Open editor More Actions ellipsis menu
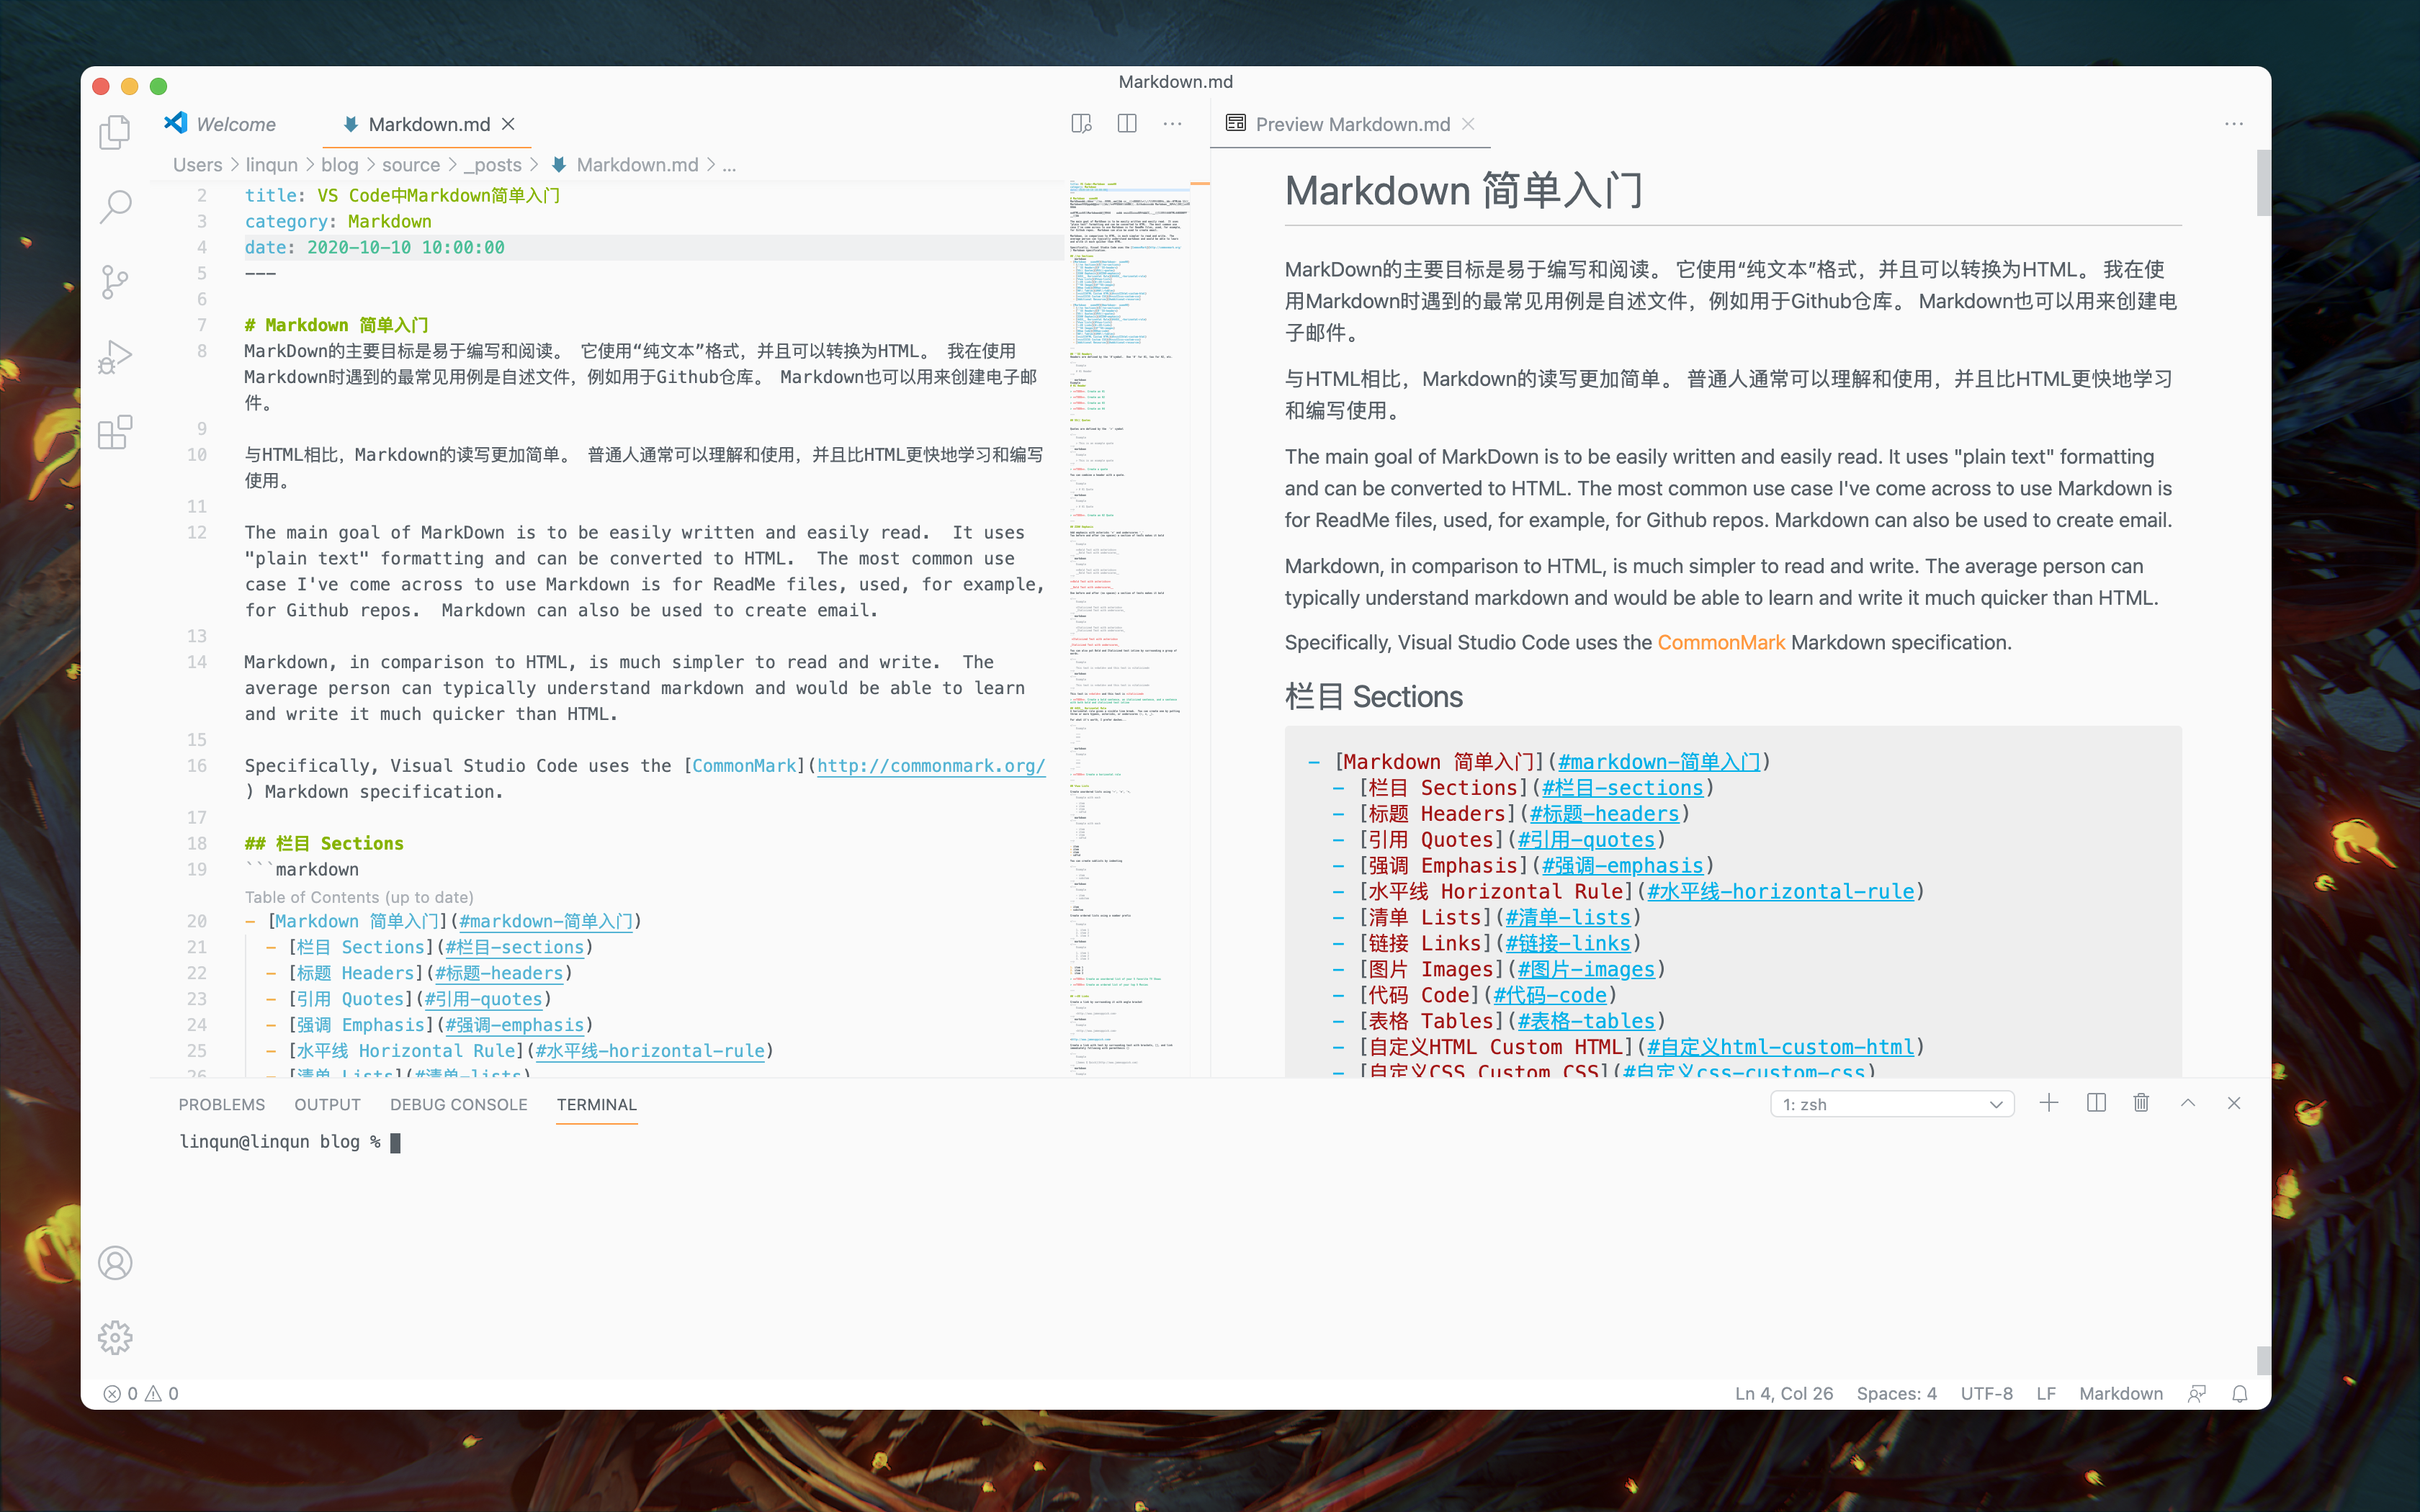The image size is (2420, 1512). tap(1172, 124)
